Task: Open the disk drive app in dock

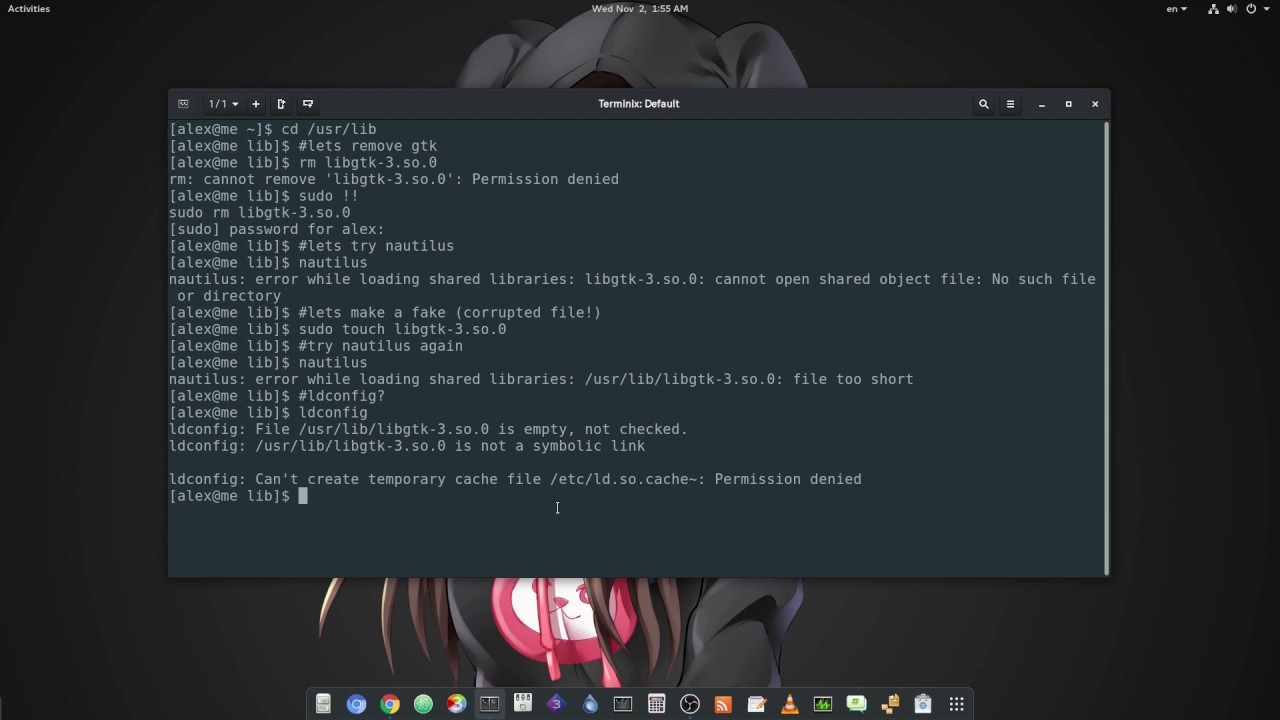Action: [523, 704]
